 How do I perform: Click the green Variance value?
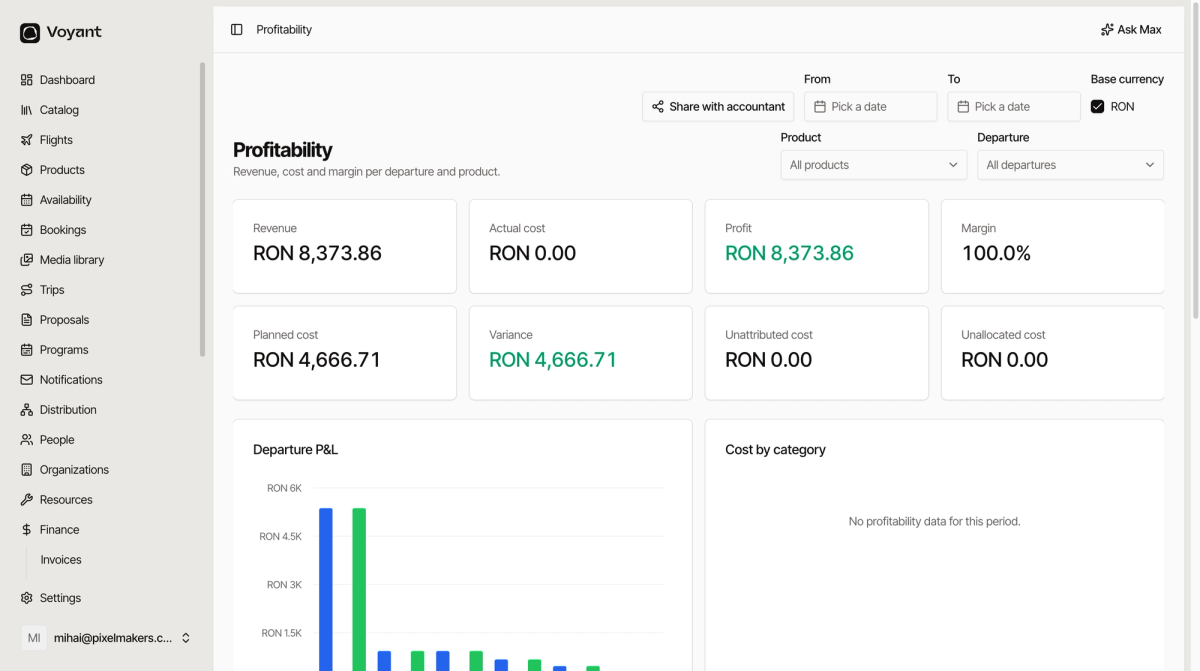click(553, 360)
